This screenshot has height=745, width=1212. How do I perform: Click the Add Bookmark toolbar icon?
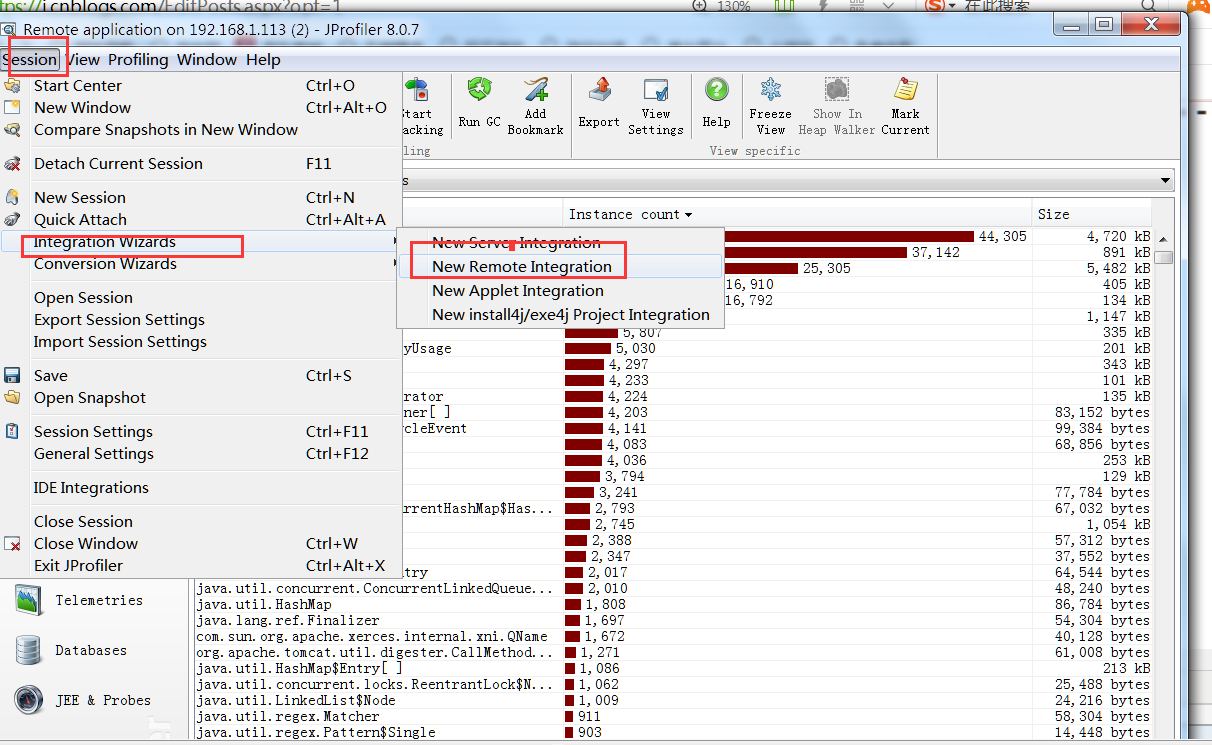coord(535,90)
